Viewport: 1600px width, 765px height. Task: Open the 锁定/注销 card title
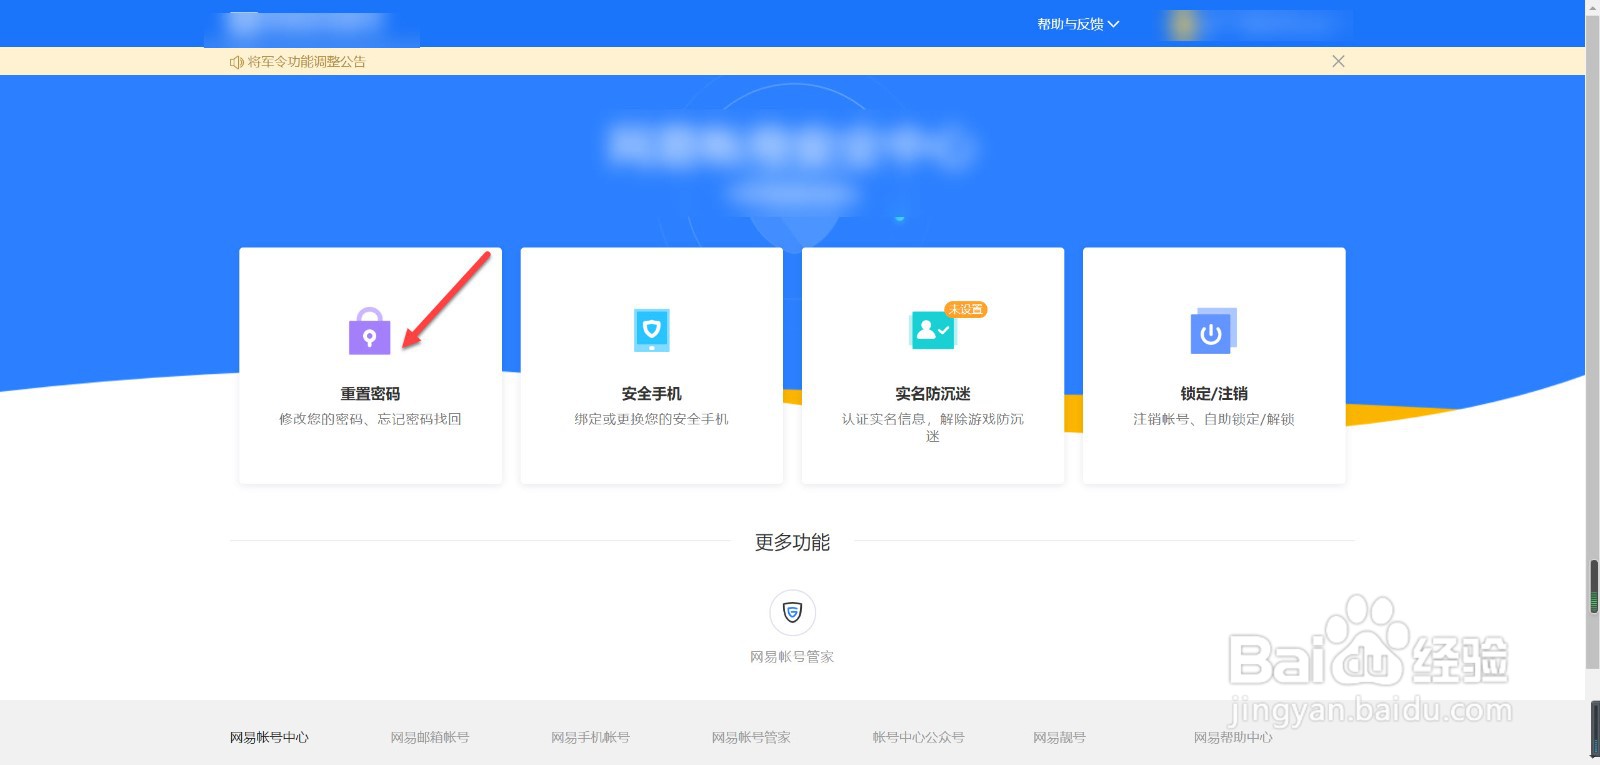click(1214, 394)
